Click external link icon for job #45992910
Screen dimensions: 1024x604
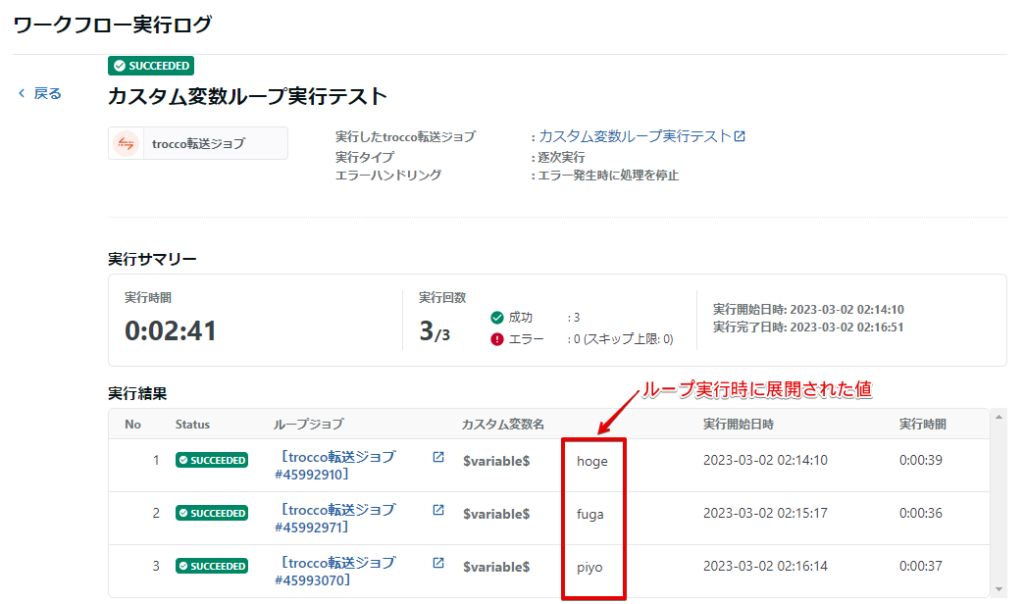[x=438, y=457]
